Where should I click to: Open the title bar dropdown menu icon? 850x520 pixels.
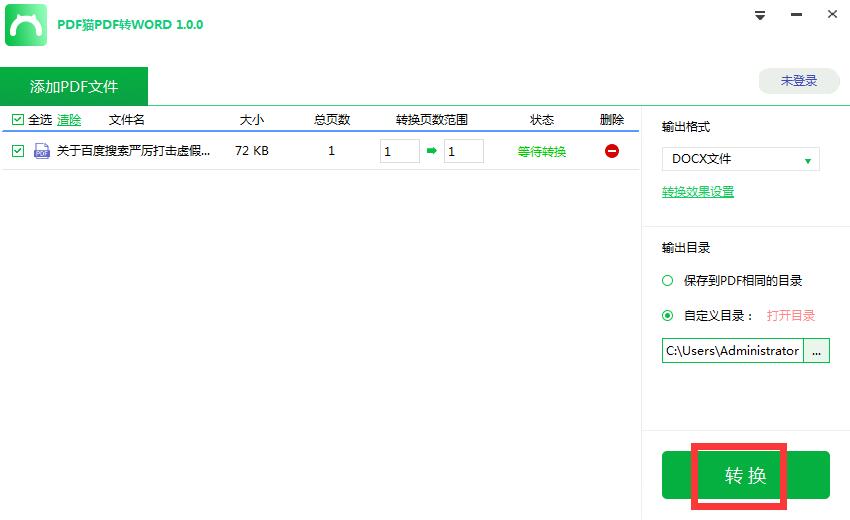[x=760, y=15]
